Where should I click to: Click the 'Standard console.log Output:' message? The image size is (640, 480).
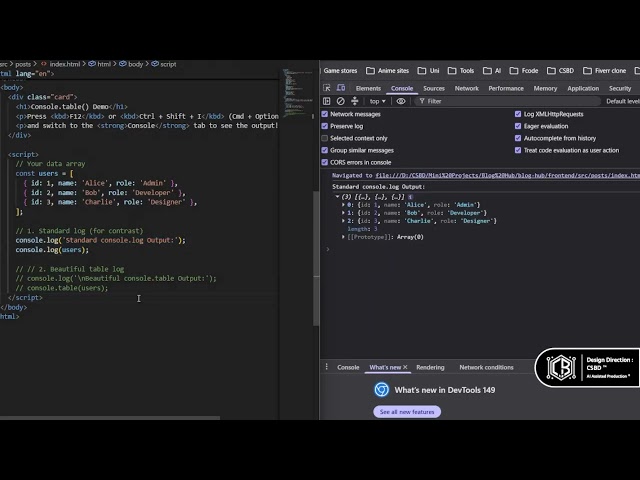point(378,187)
